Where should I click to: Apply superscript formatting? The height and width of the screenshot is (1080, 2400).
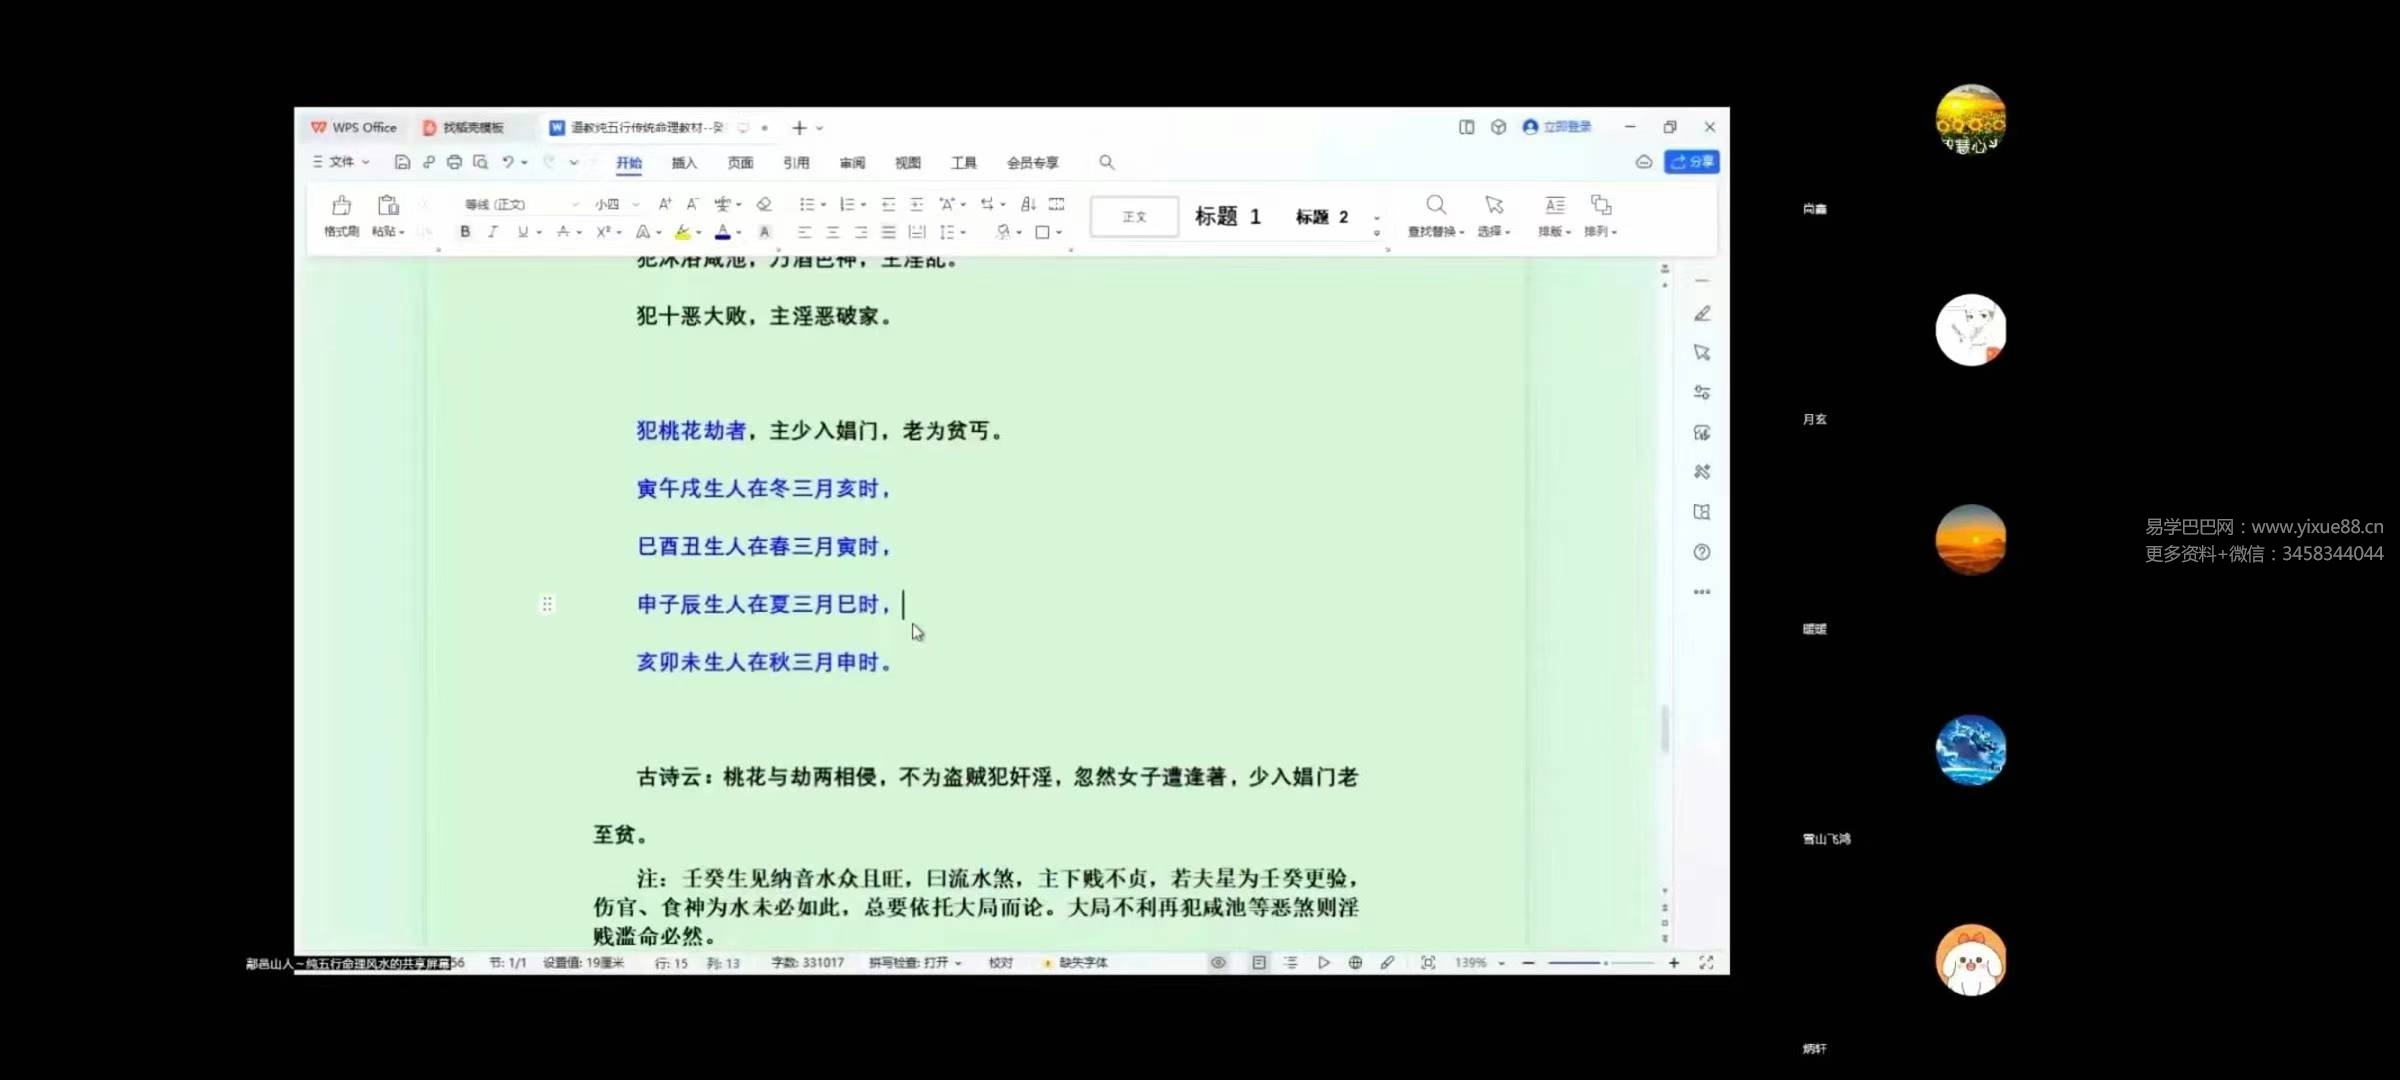pyautogui.click(x=602, y=231)
